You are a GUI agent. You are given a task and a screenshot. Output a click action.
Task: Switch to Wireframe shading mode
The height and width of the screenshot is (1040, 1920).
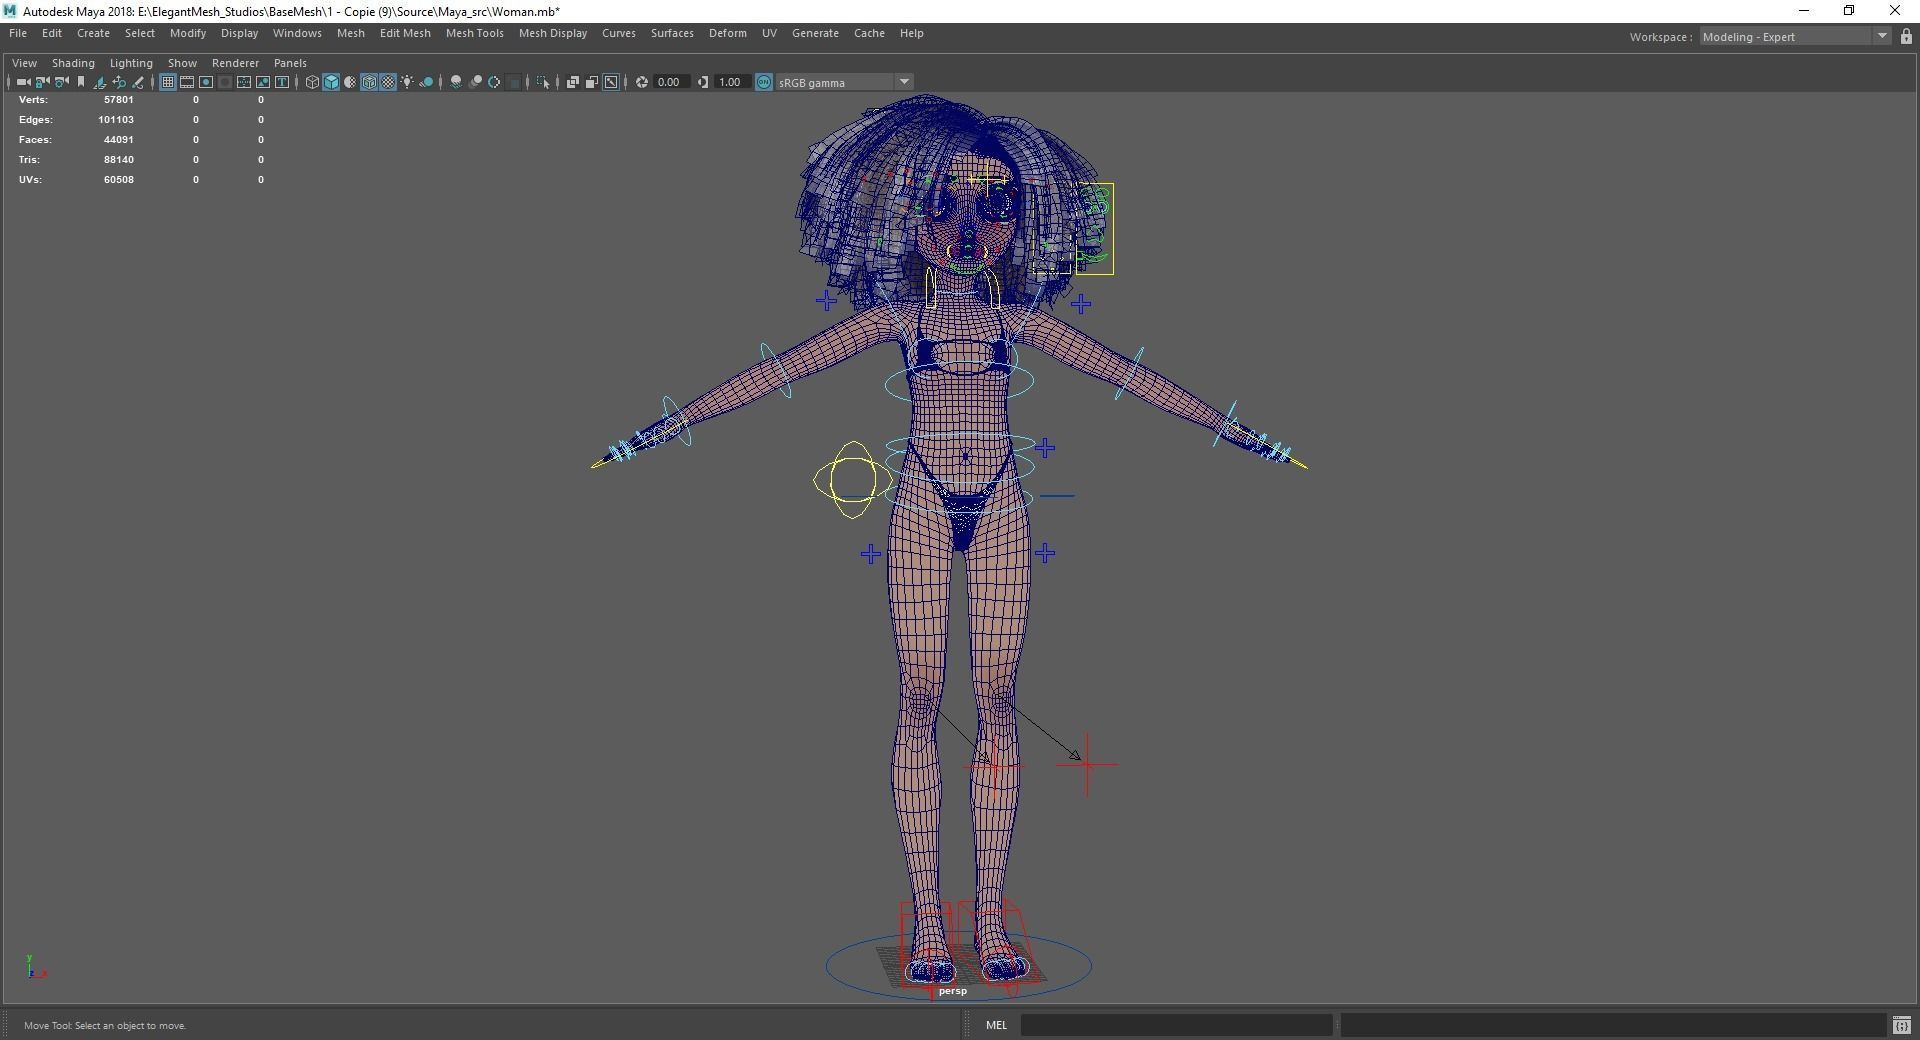click(x=312, y=82)
